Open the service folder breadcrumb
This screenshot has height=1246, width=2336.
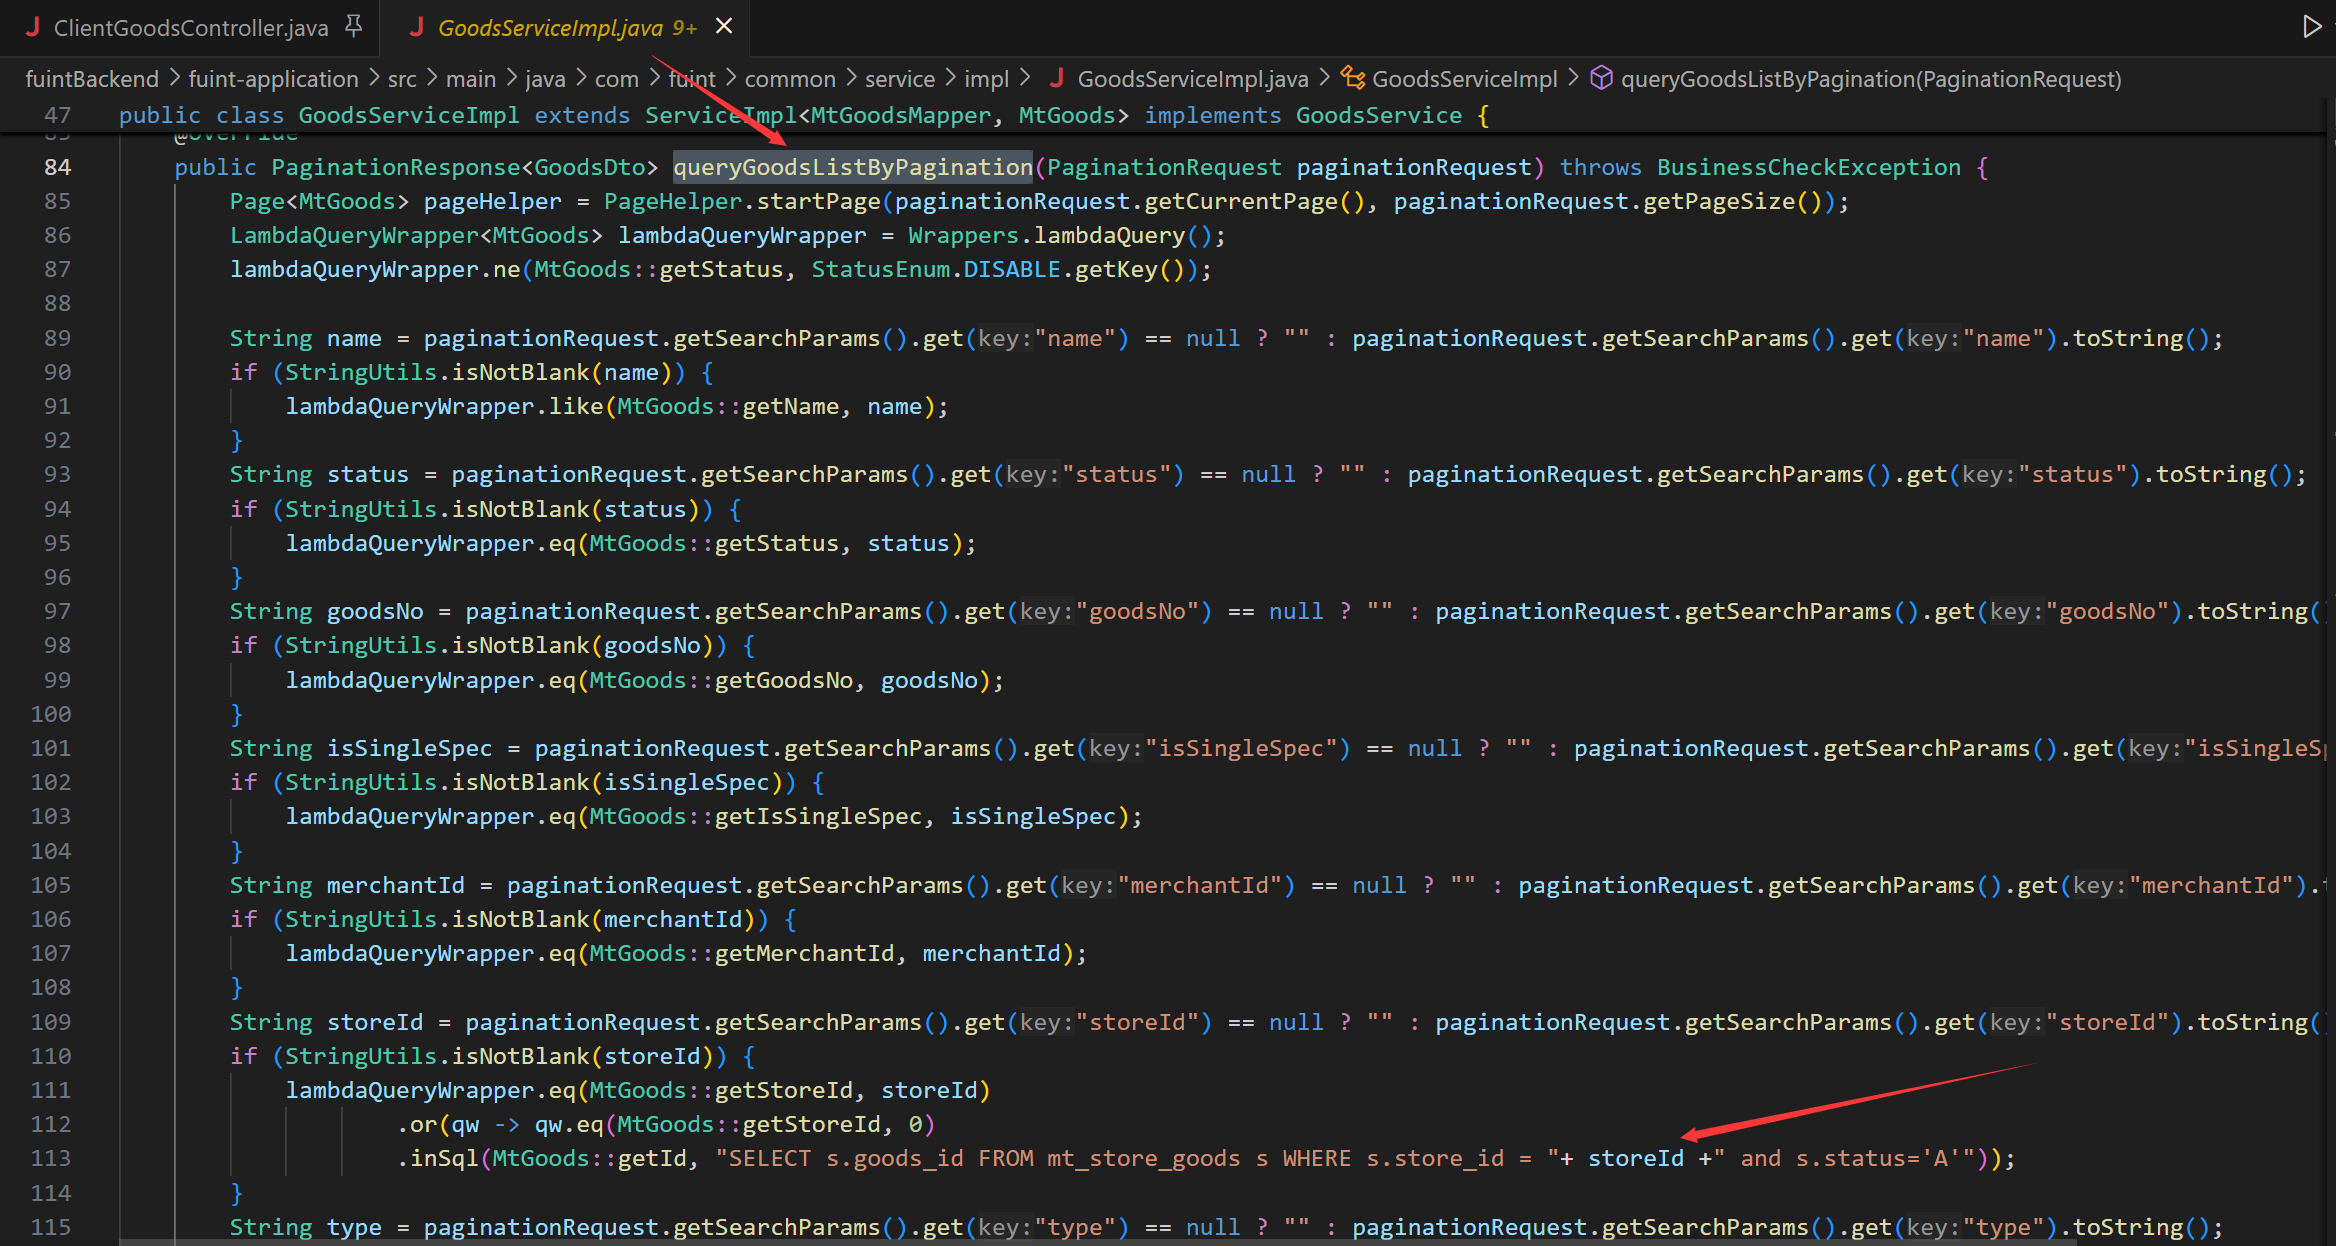[x=899, y=79]
